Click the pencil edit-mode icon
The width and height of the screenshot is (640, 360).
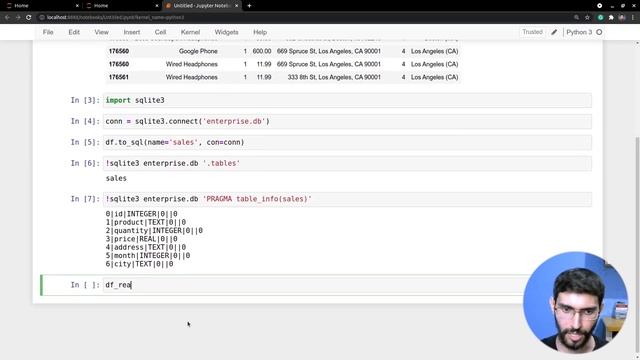(554, 32)
